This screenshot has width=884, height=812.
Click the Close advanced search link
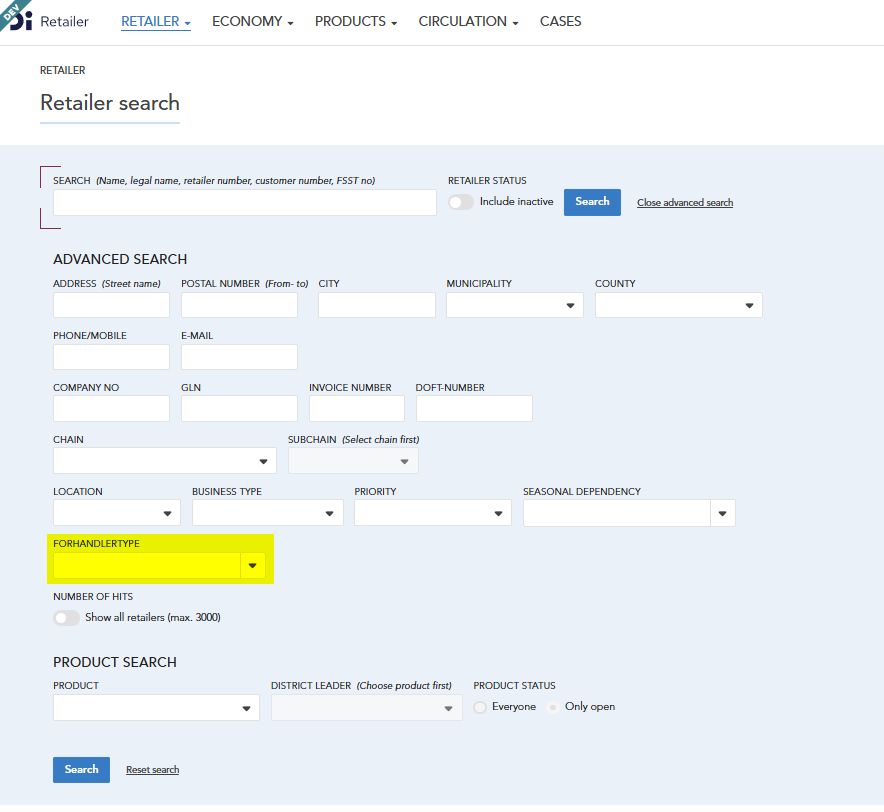pyautogui.click(x=685, y=202)
